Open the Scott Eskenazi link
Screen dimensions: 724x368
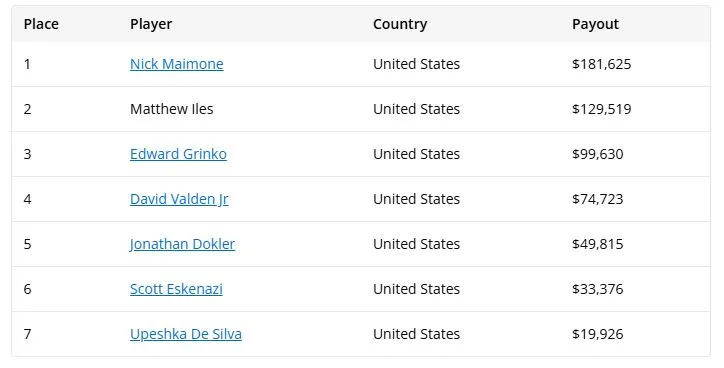[x=176, y=289]
